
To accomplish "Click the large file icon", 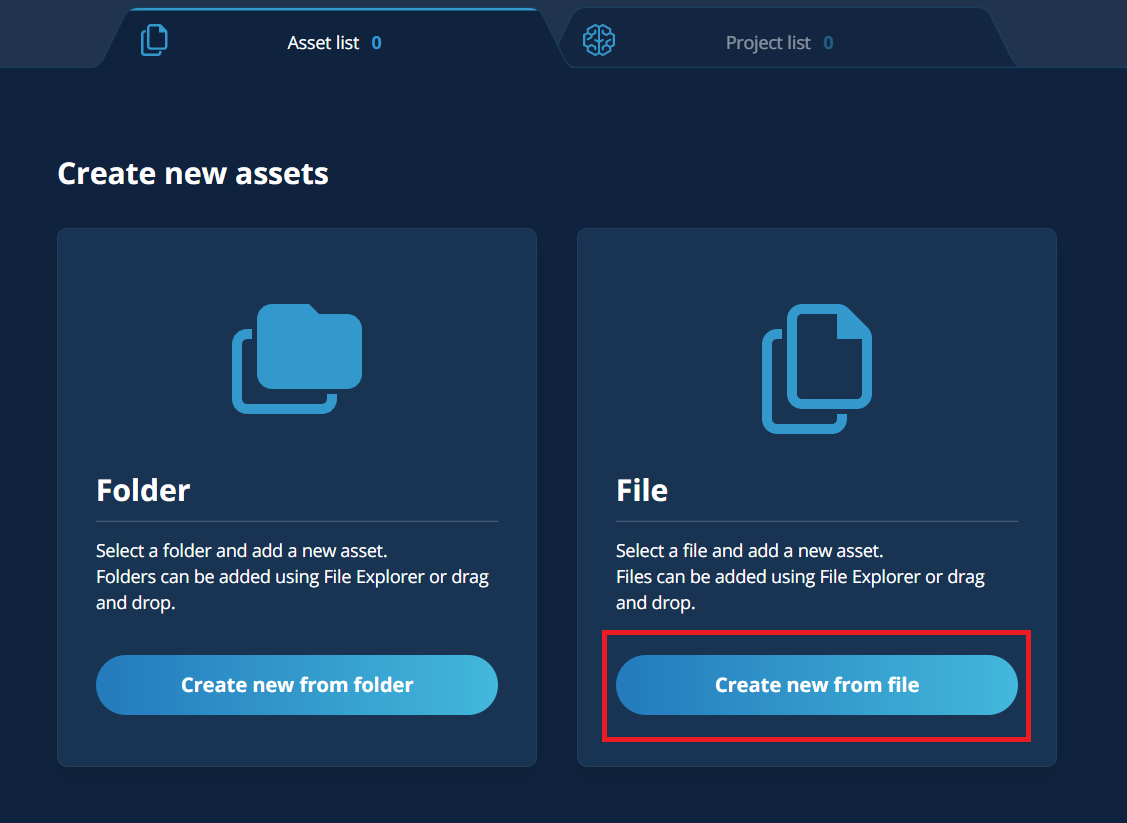I will point(816,369).
